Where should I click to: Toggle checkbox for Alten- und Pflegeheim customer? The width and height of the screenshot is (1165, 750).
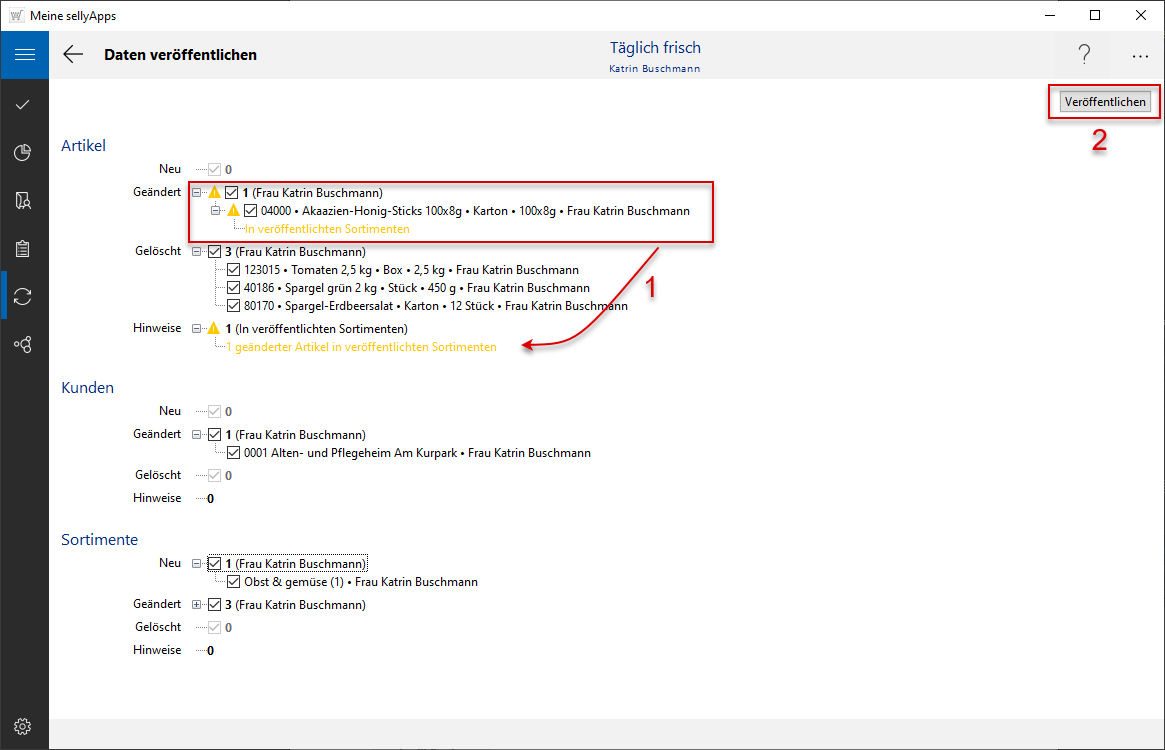(234, 453)
